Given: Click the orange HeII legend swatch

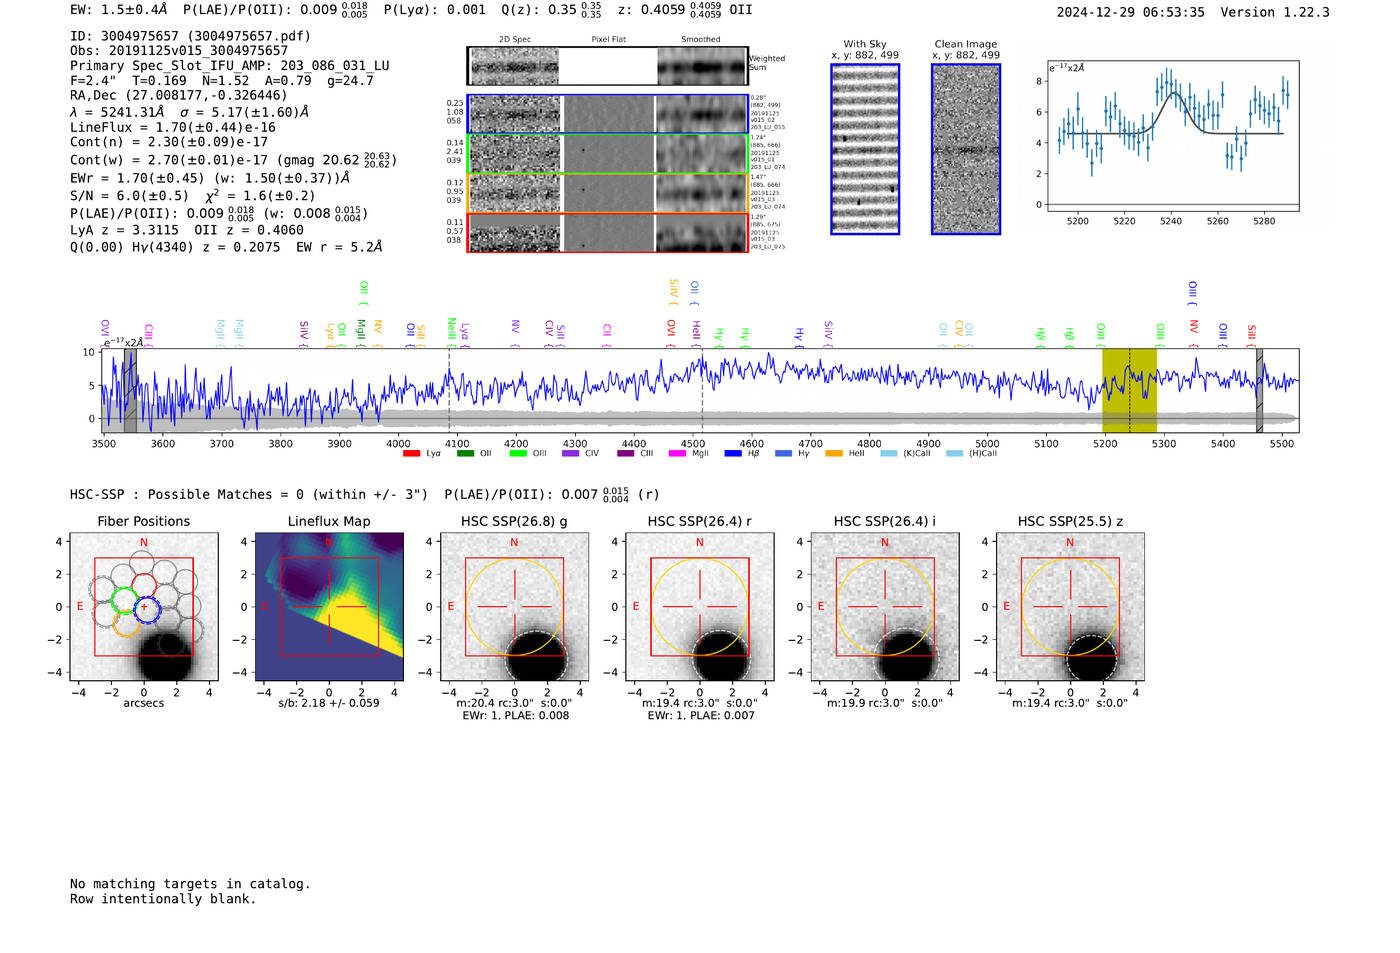Looking at the screenshot, I should (x=834, y=454).
